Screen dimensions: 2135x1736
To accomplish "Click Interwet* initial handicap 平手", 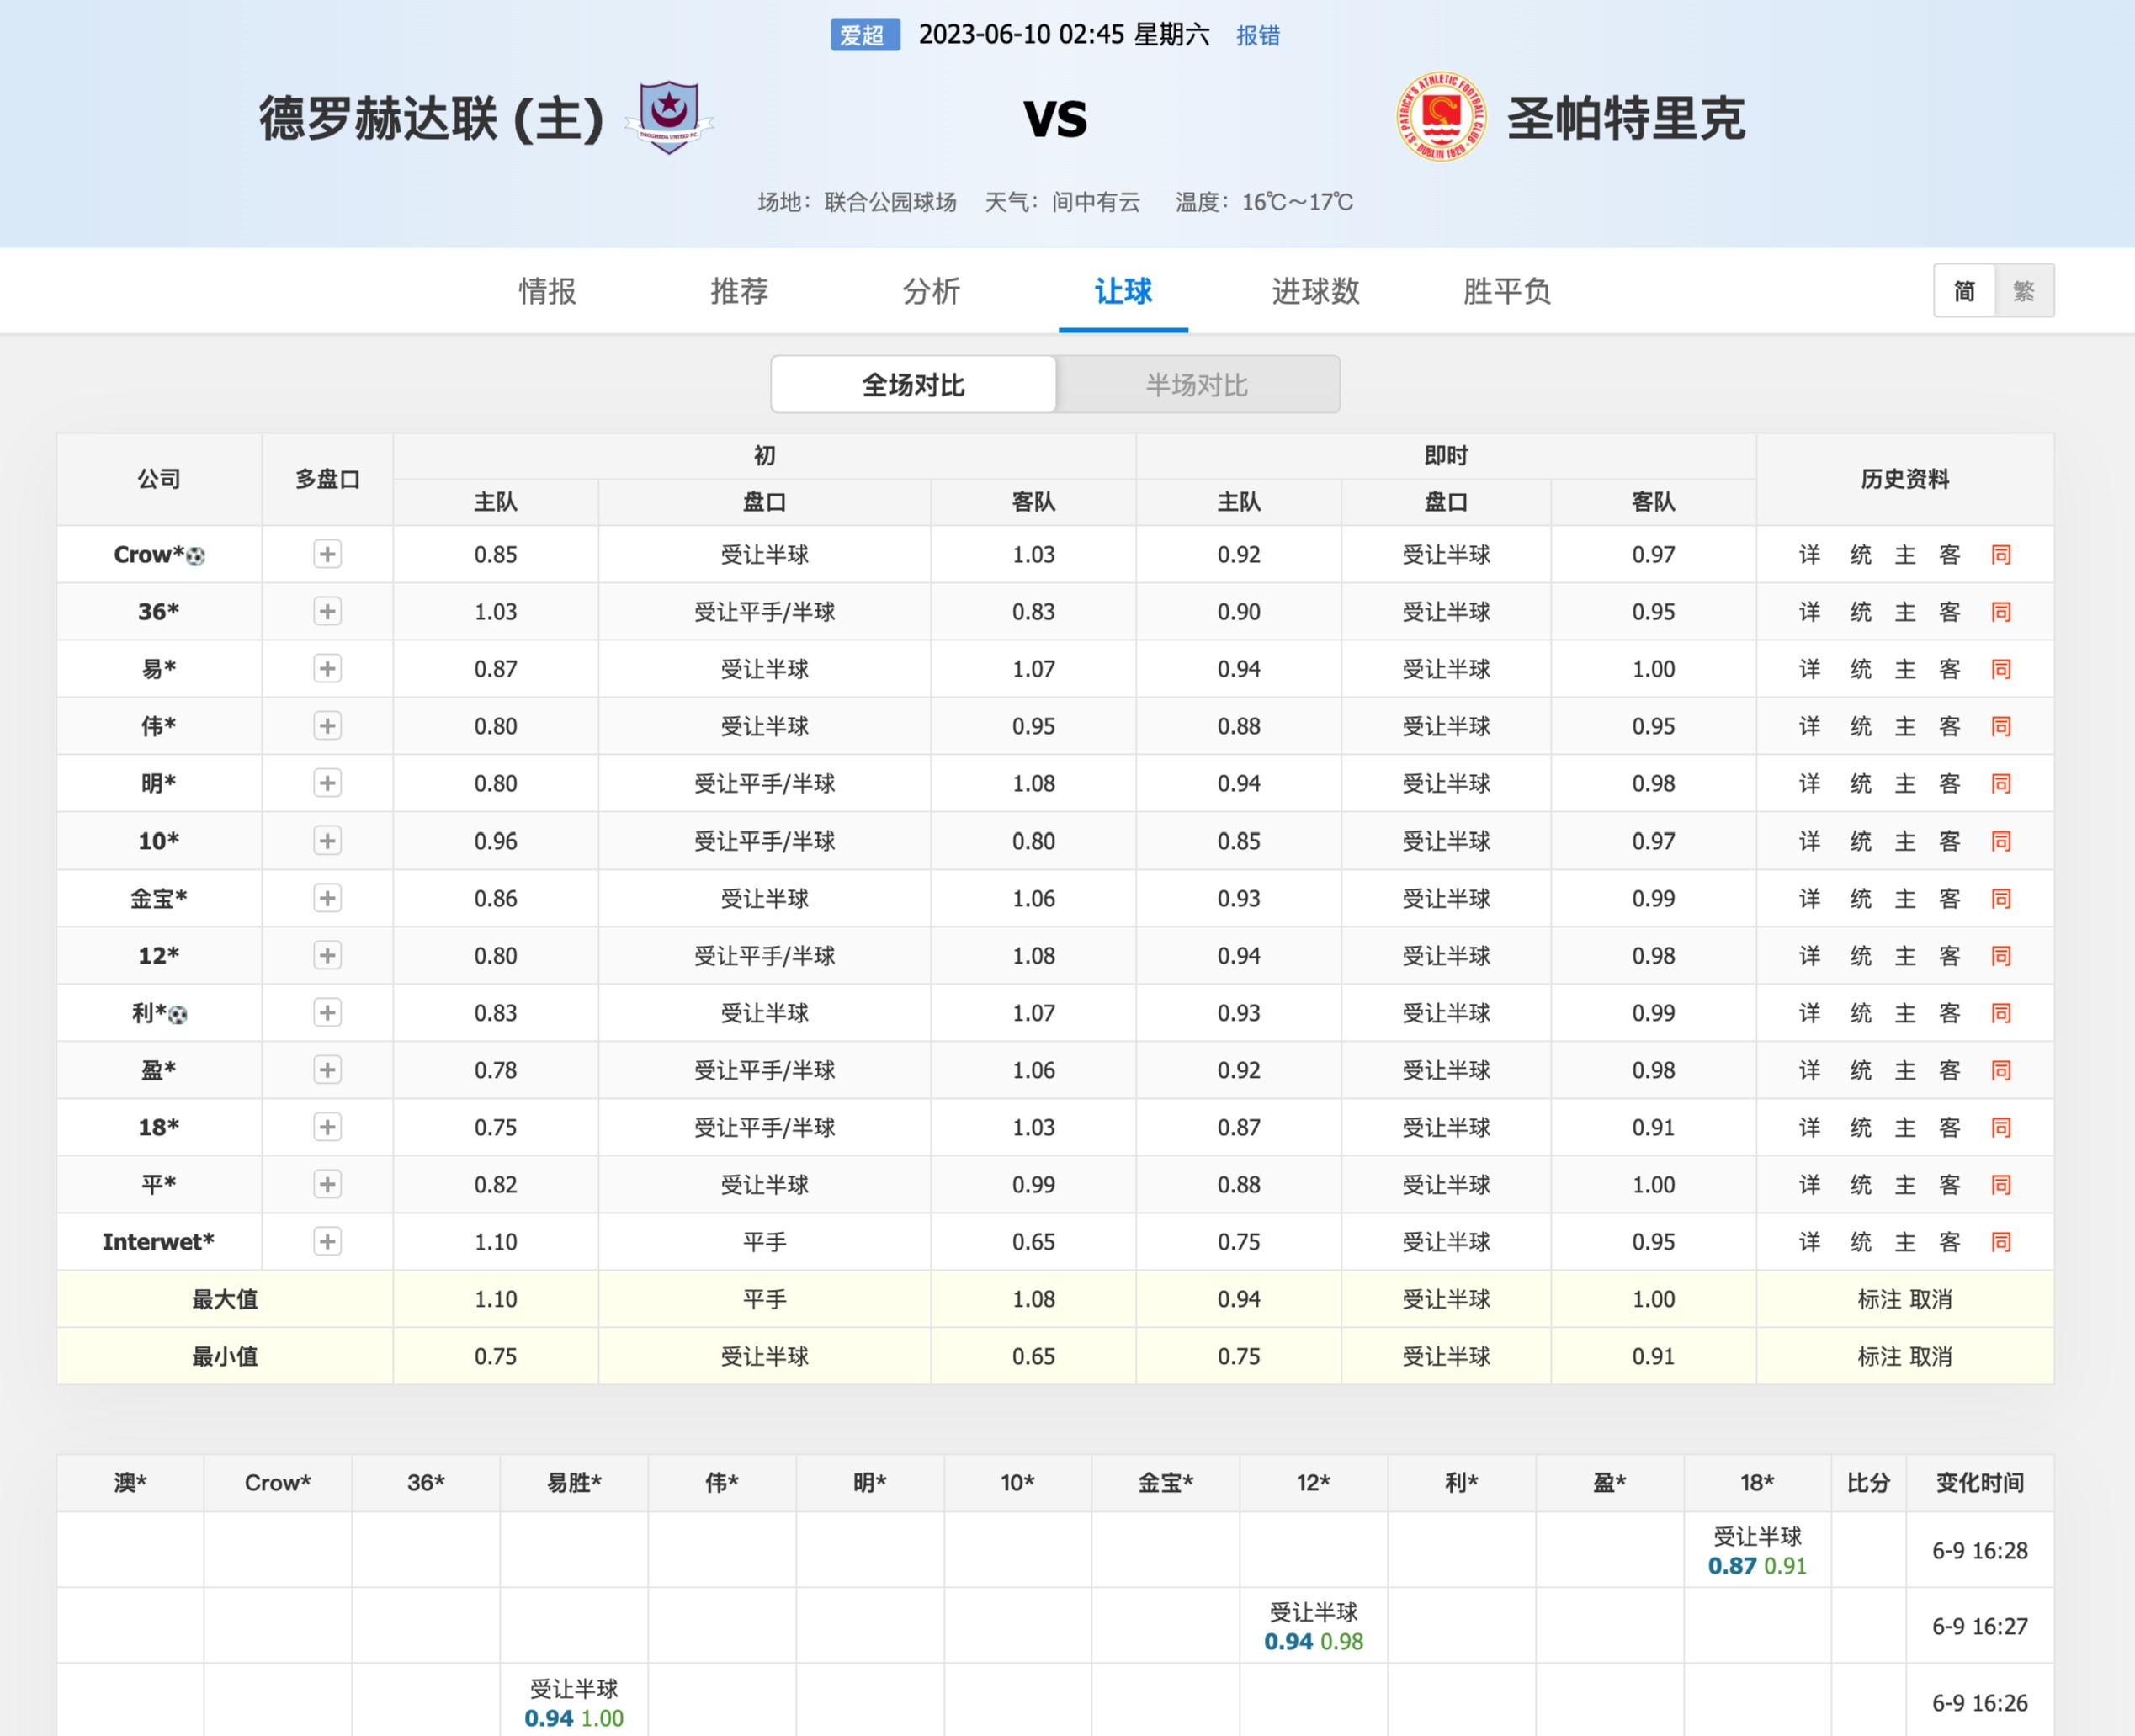I will (x=764, y=1242).
